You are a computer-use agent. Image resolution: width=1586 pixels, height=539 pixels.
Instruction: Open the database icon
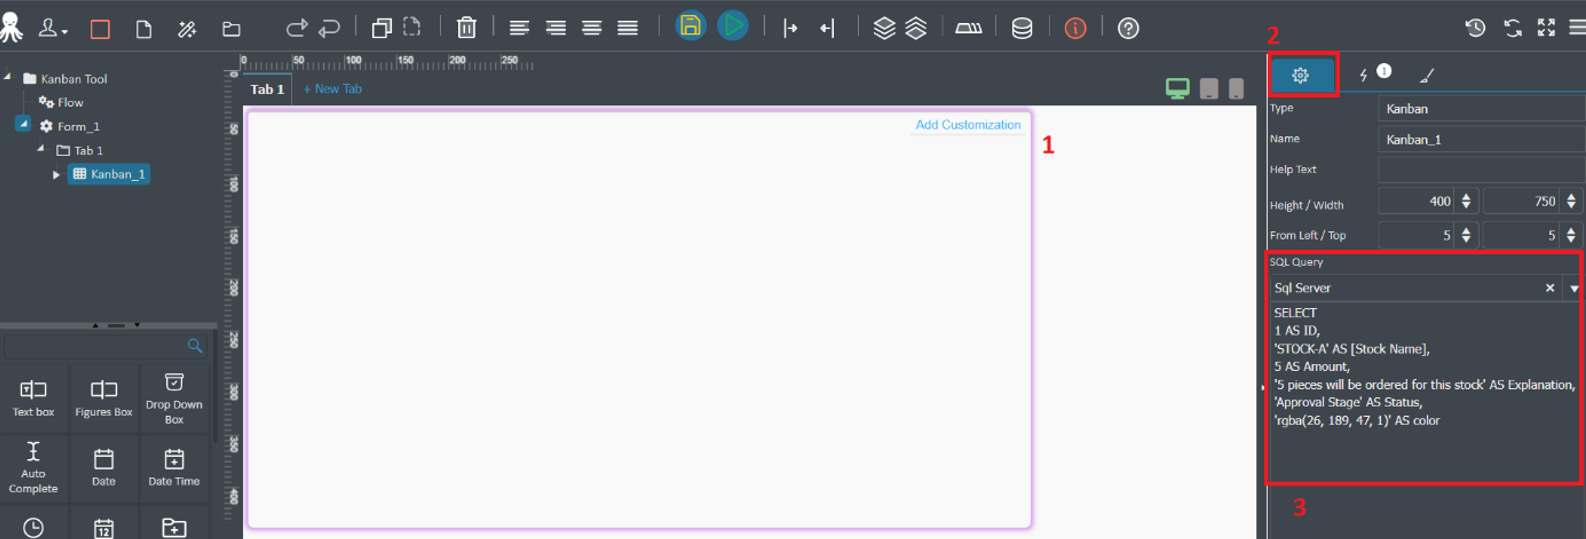click(x=1022, y=28)
